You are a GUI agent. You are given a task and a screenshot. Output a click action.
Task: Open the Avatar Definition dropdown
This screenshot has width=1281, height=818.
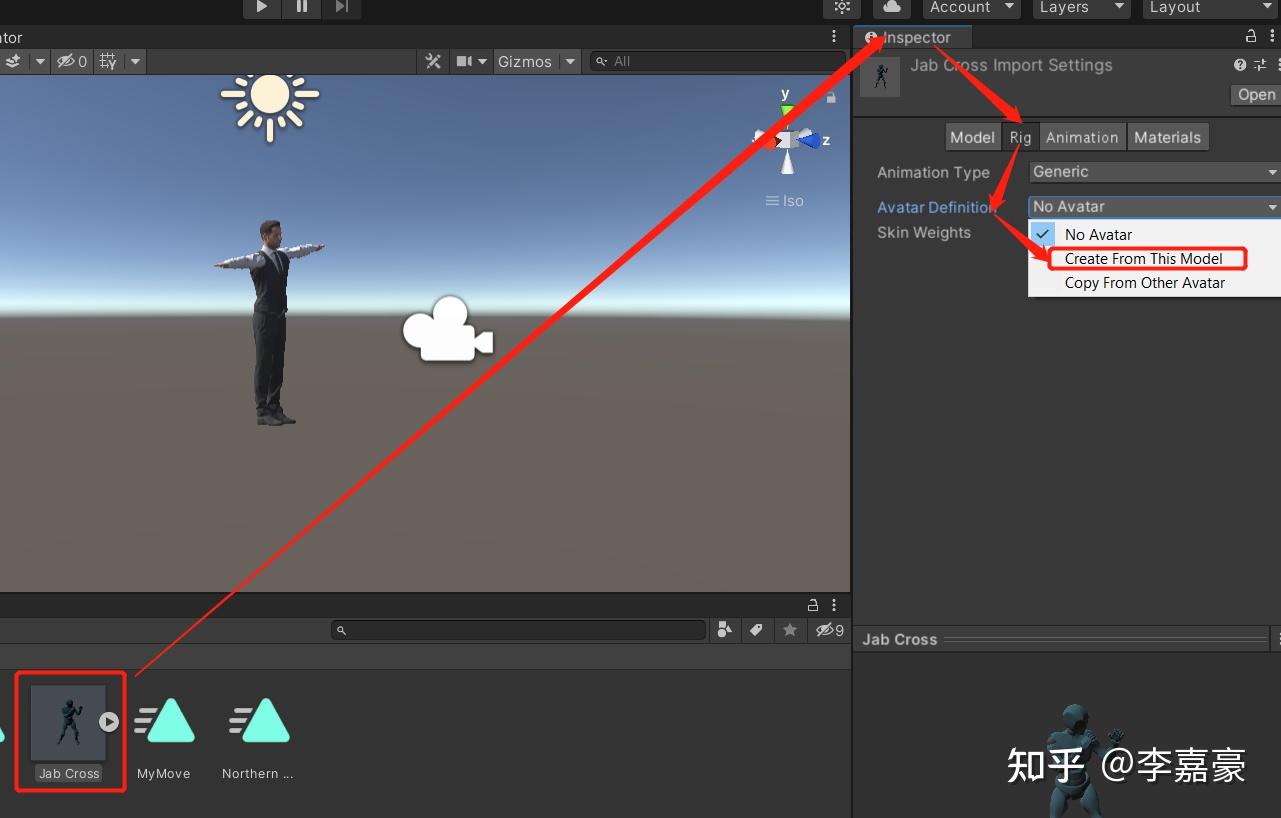tap(1150, 206)
